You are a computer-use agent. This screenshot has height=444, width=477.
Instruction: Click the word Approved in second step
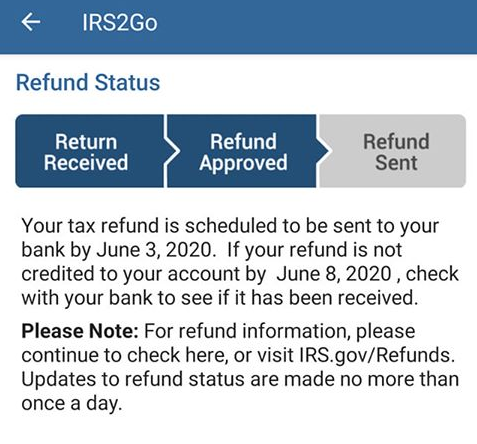243,163
